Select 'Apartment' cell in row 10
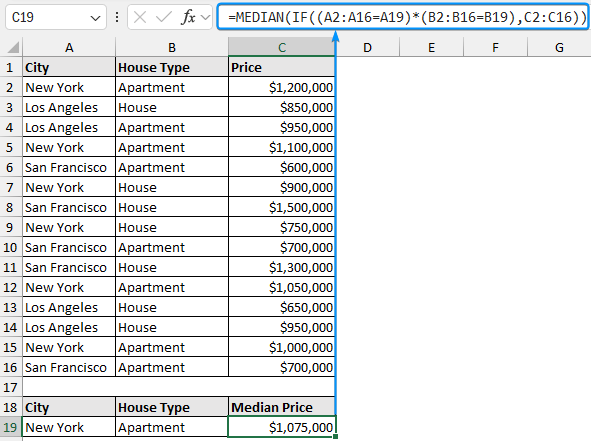The width and height of the screenshot is (591, 441). [172, 247]
